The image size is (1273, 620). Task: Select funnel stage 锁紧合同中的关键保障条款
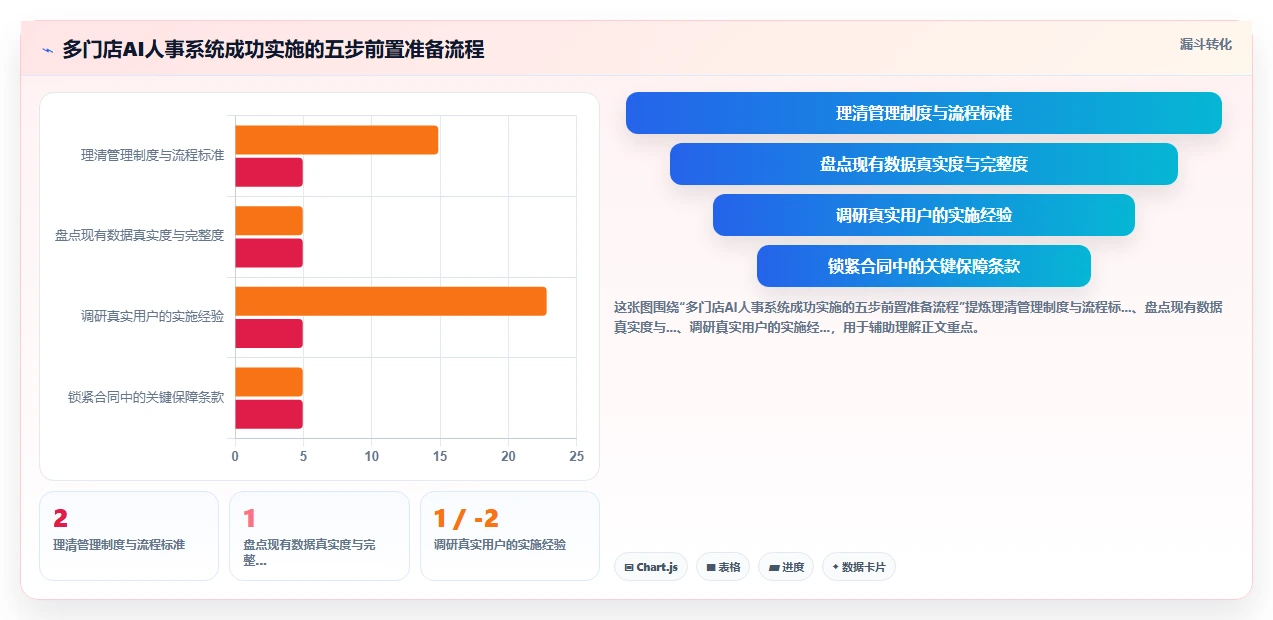pyautogui.click(x=923, y=266)
